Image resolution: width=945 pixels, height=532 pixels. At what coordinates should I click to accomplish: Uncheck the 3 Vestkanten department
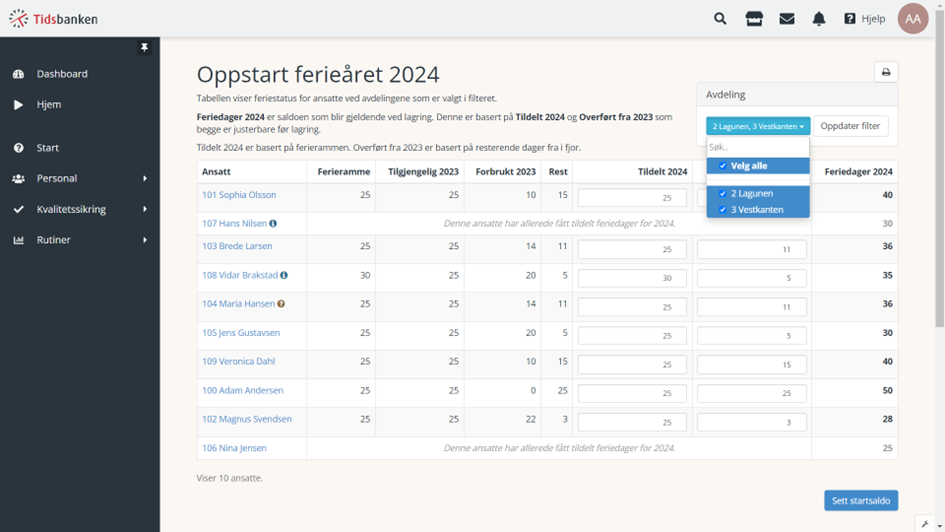click(x=723, y=210)
